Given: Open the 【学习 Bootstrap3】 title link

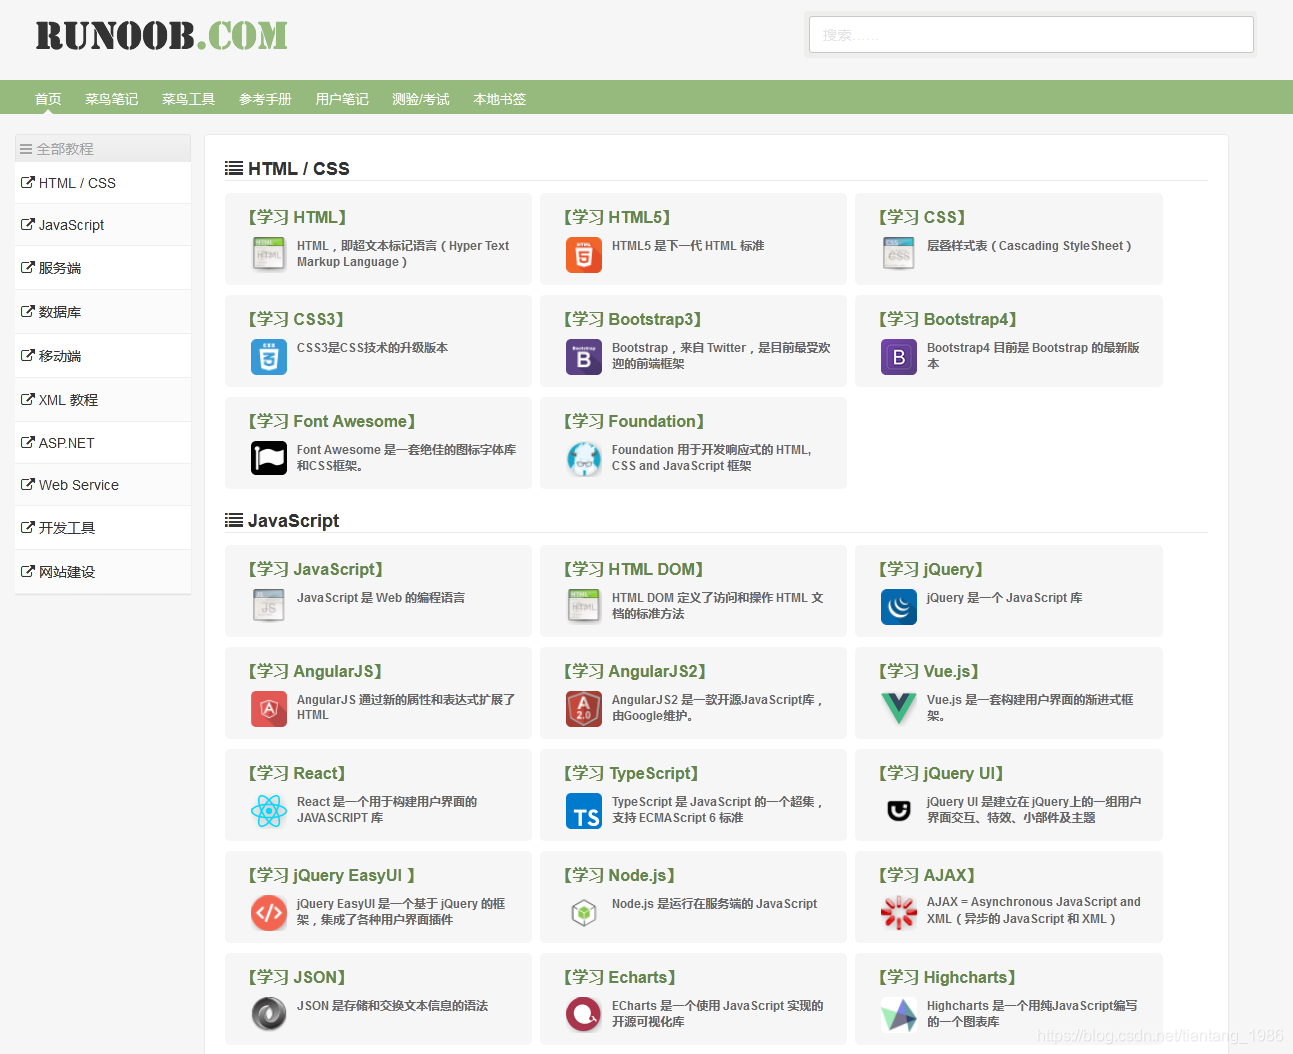Looking at the screenshot, I should click(633, 319).
